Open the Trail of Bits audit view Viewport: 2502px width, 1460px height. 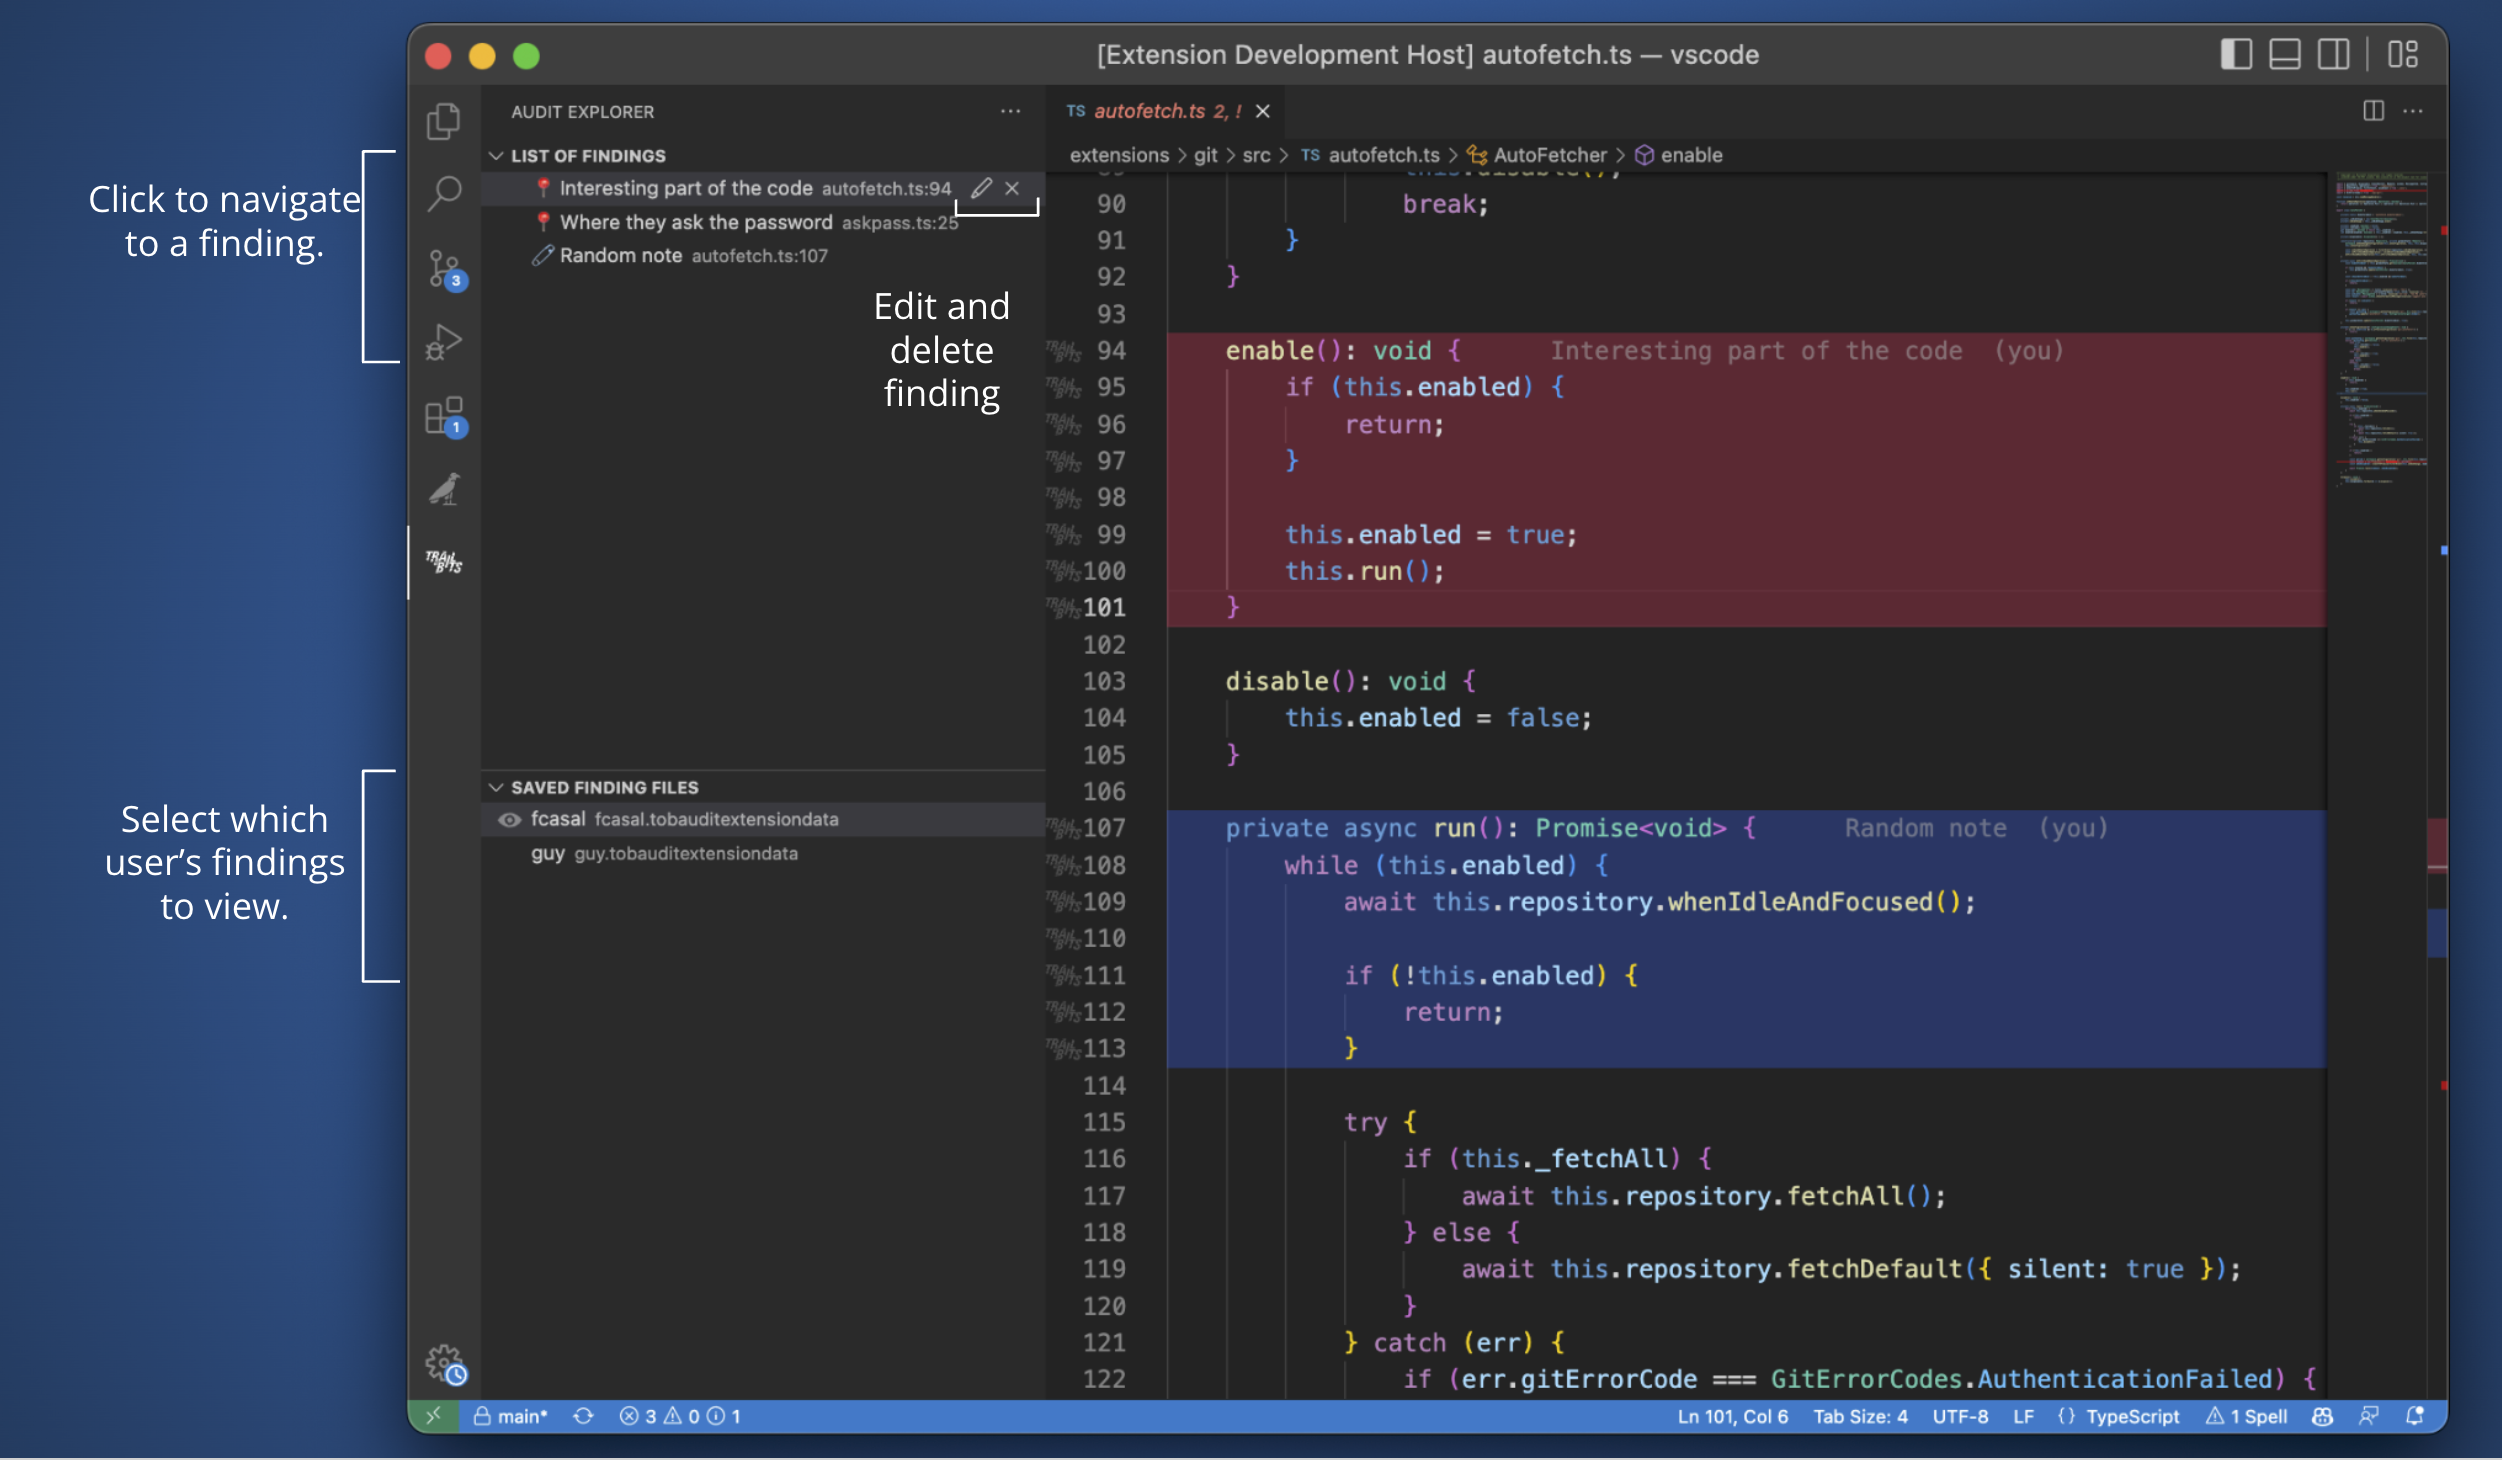(x=444, y=561)
